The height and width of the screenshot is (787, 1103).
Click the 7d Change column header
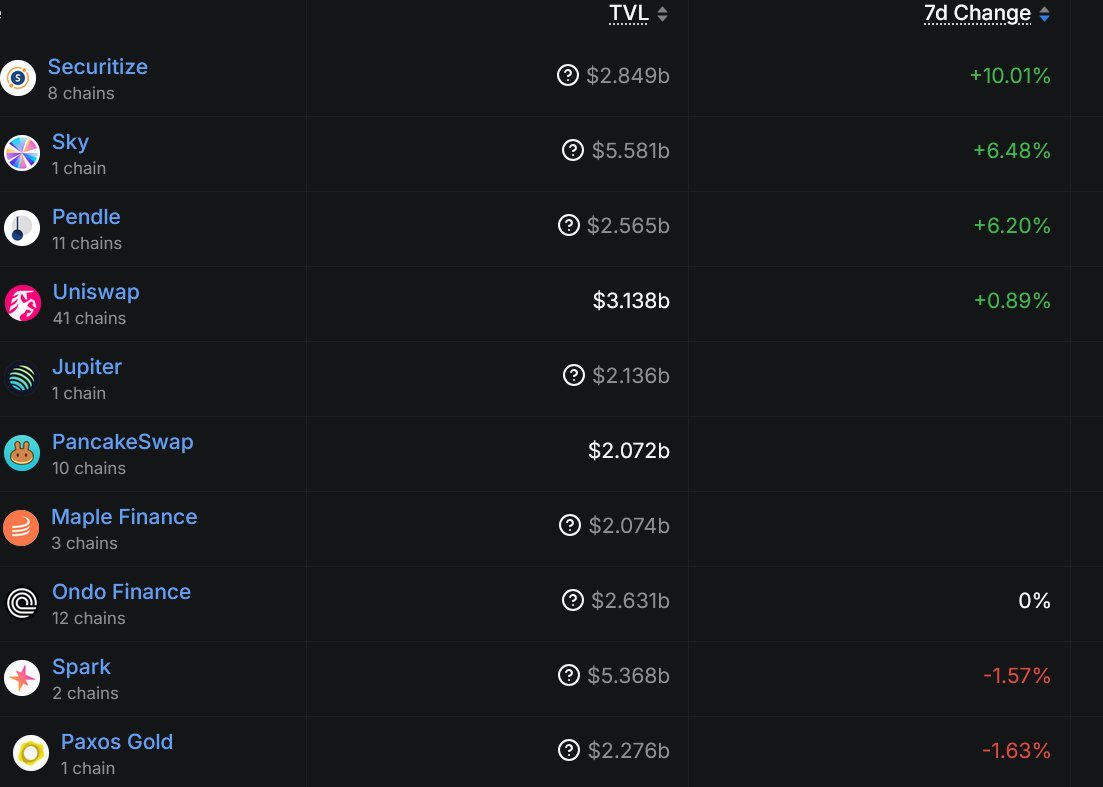tap(977, 13)
